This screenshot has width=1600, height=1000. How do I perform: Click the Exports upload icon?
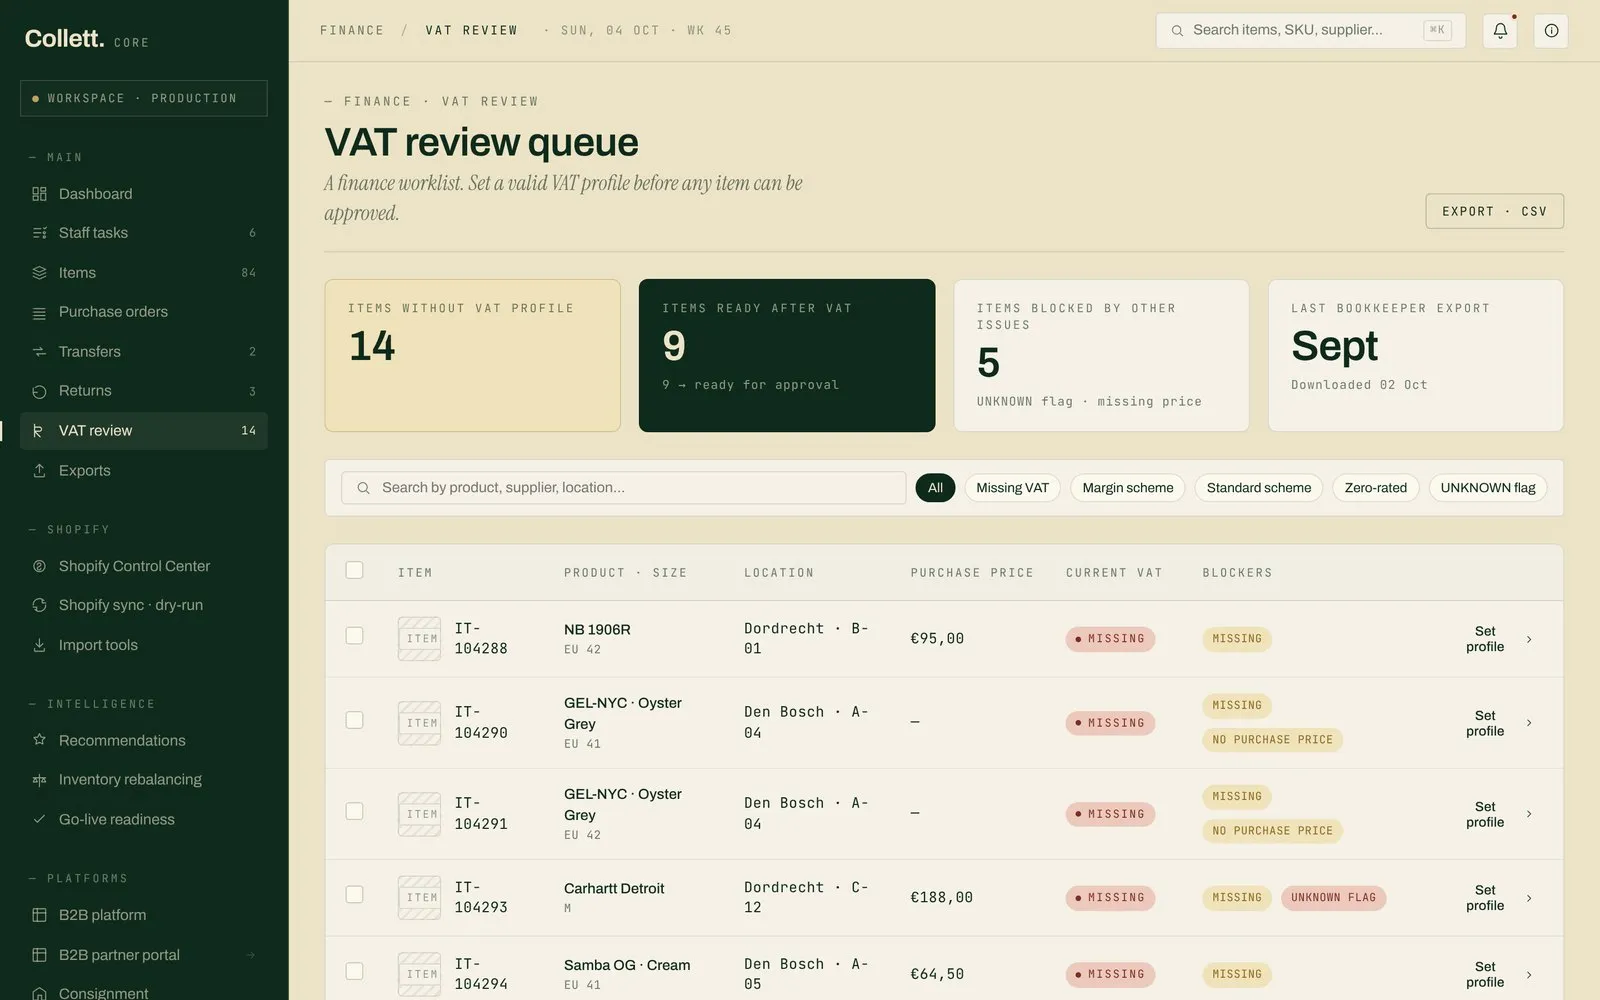39,470
